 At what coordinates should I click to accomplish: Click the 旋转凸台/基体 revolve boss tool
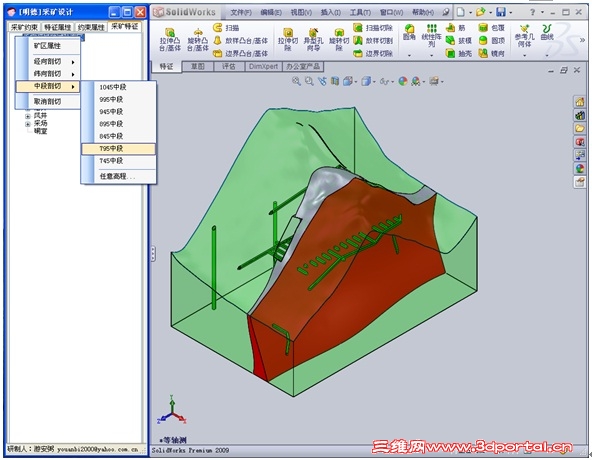tap(198, 40)
